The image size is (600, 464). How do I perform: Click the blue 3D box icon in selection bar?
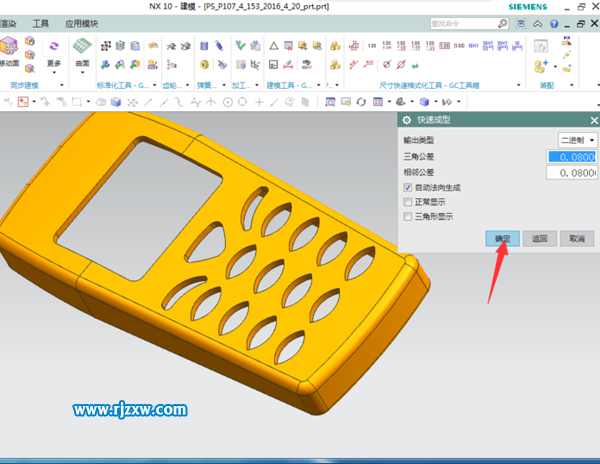tap(116, 102)
